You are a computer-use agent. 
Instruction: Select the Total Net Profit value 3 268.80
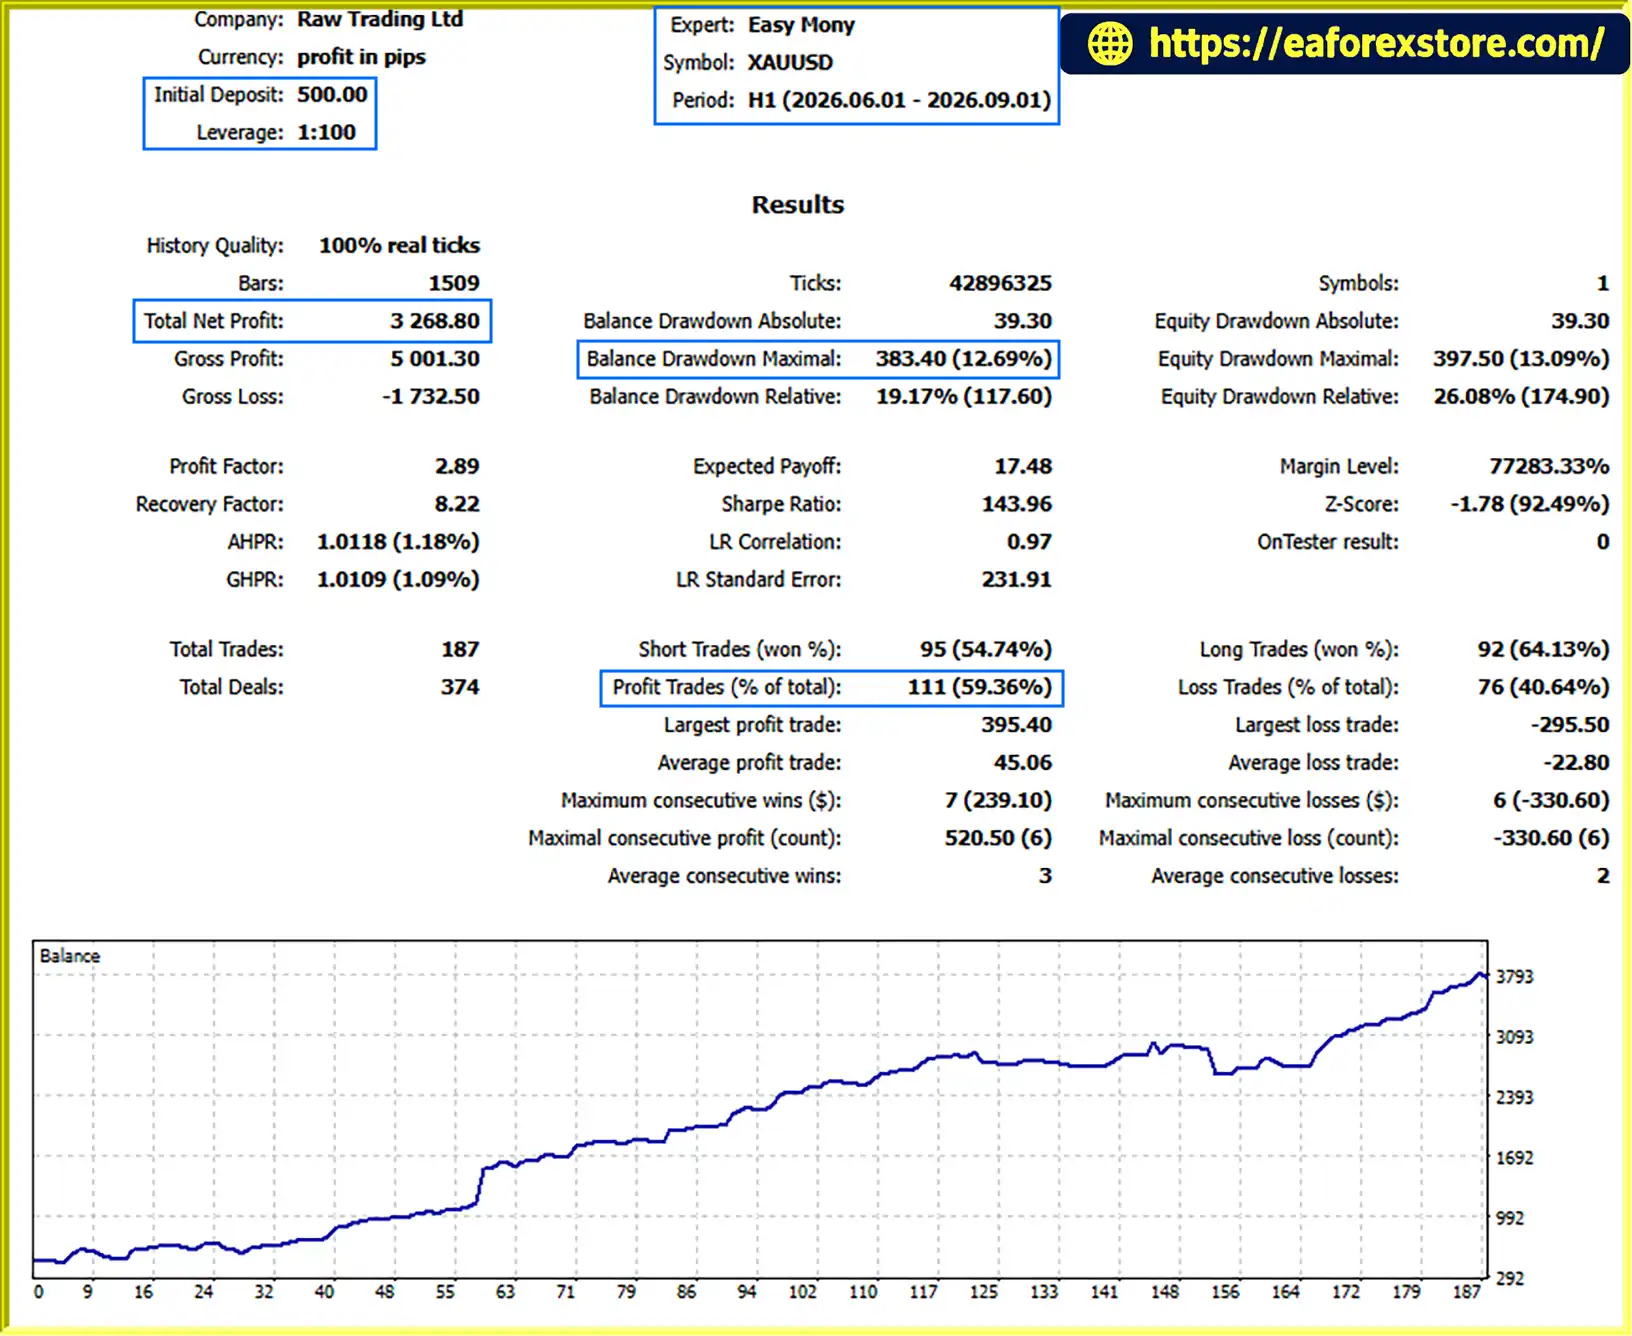(x=435, y=321)
